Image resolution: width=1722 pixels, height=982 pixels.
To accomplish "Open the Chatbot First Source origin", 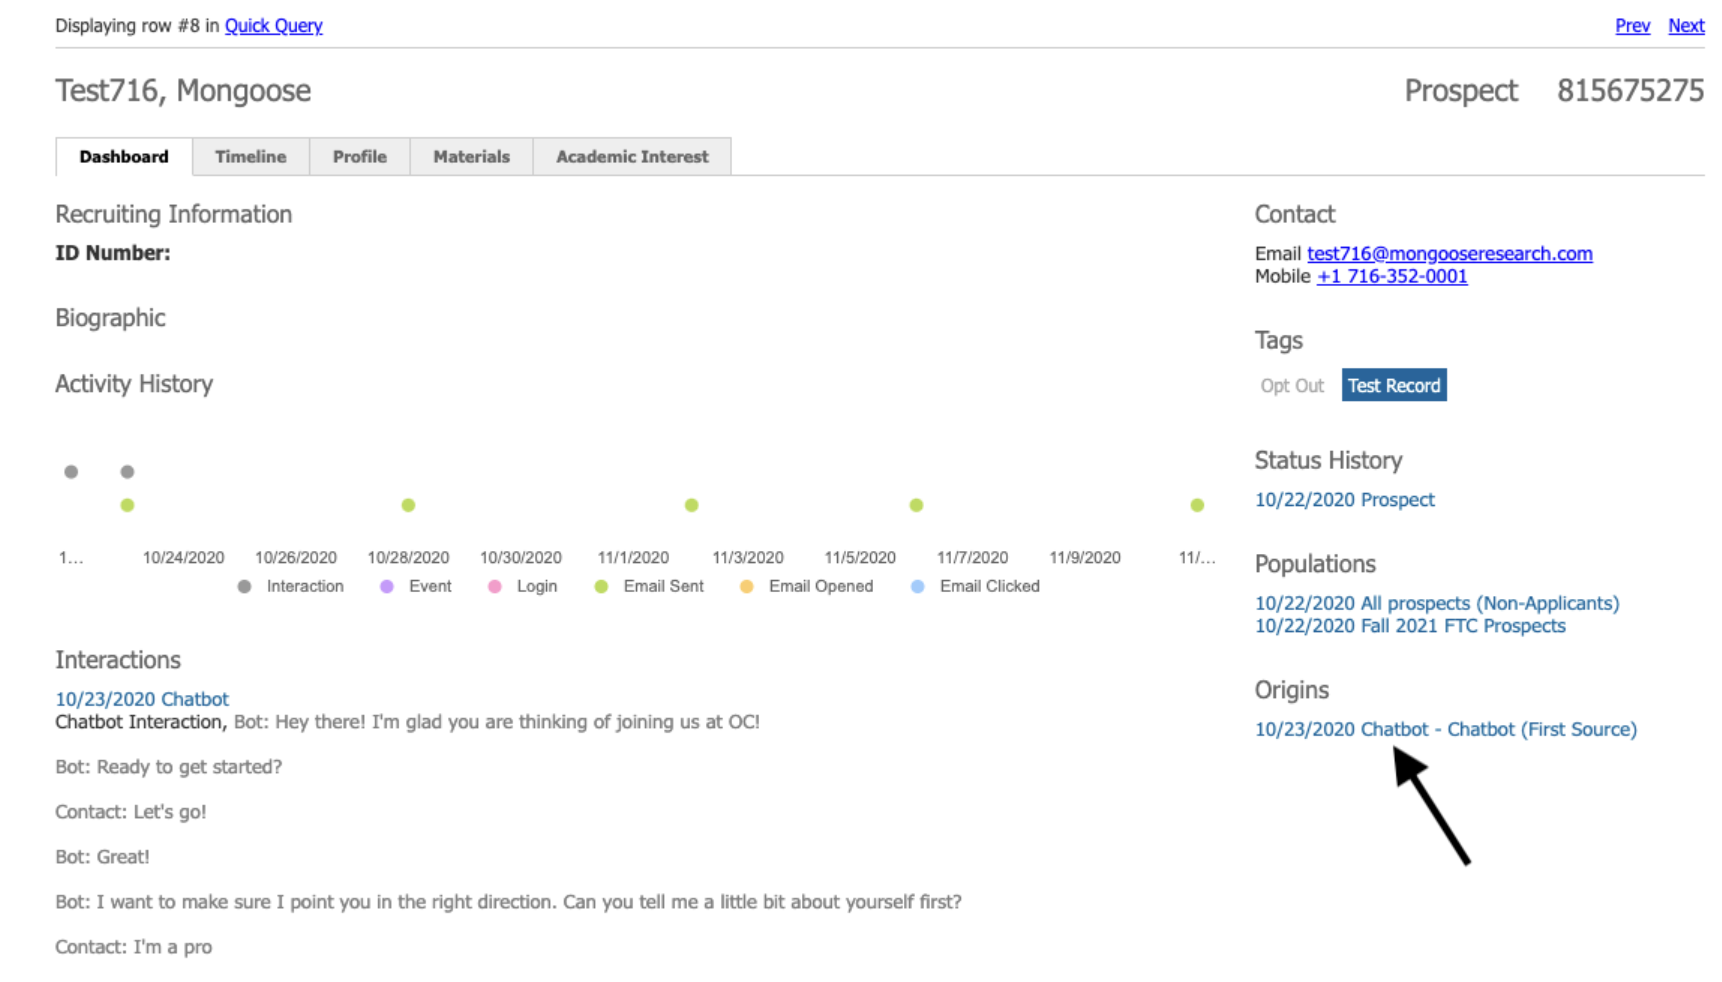I will (1445, 730).
